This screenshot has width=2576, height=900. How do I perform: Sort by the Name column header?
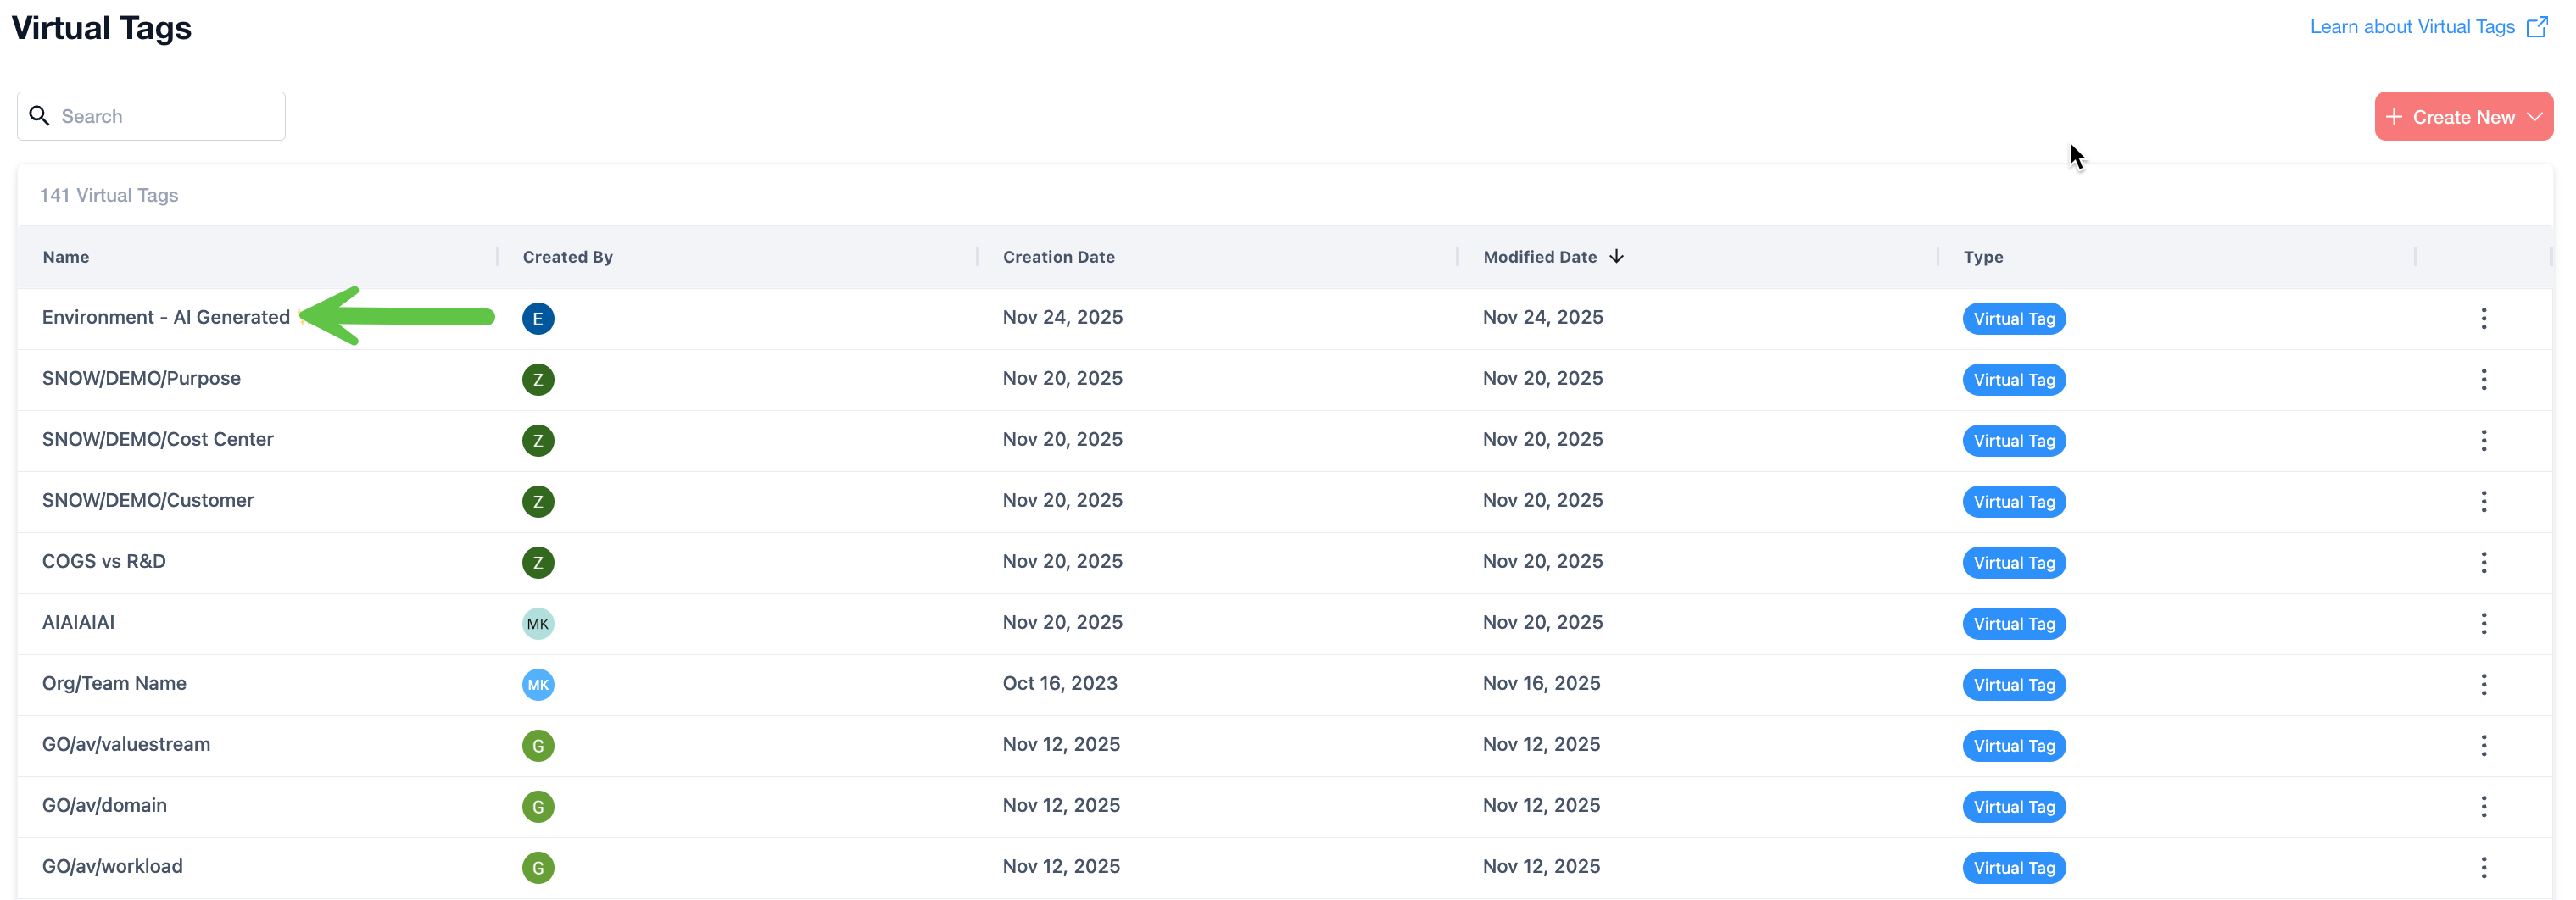coord(66,257)
